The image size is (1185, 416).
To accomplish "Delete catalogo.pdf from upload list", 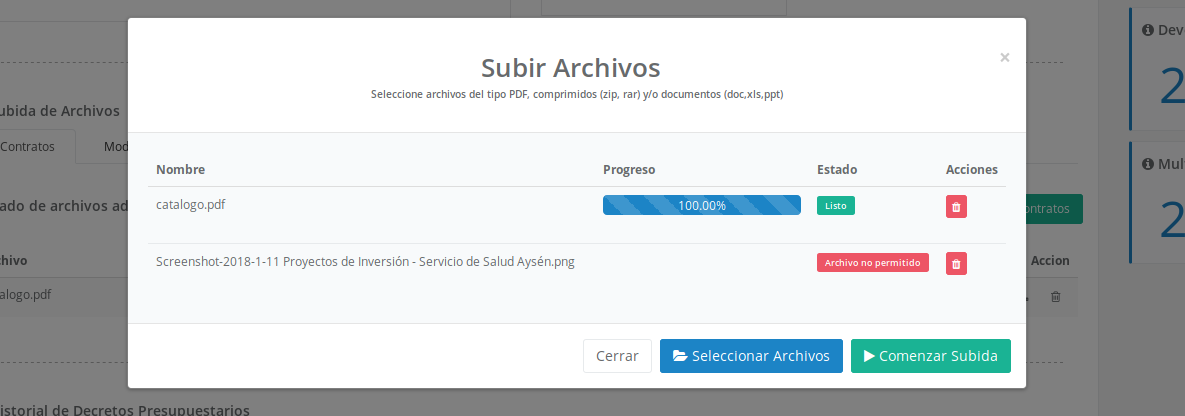I will [956, 206].
